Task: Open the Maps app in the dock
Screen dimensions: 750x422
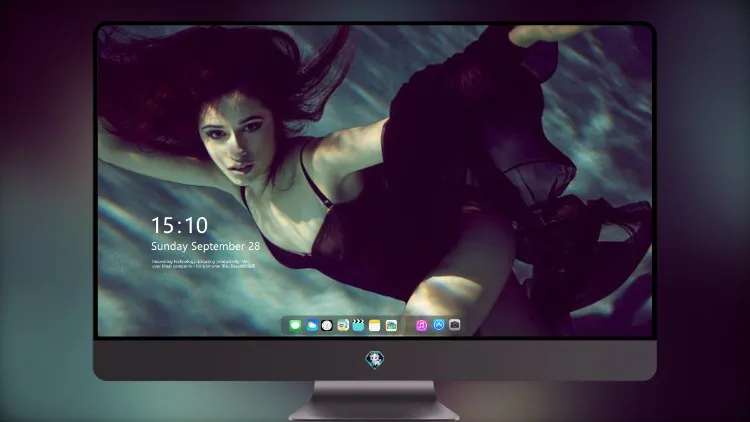Action: tap(343, 325)
